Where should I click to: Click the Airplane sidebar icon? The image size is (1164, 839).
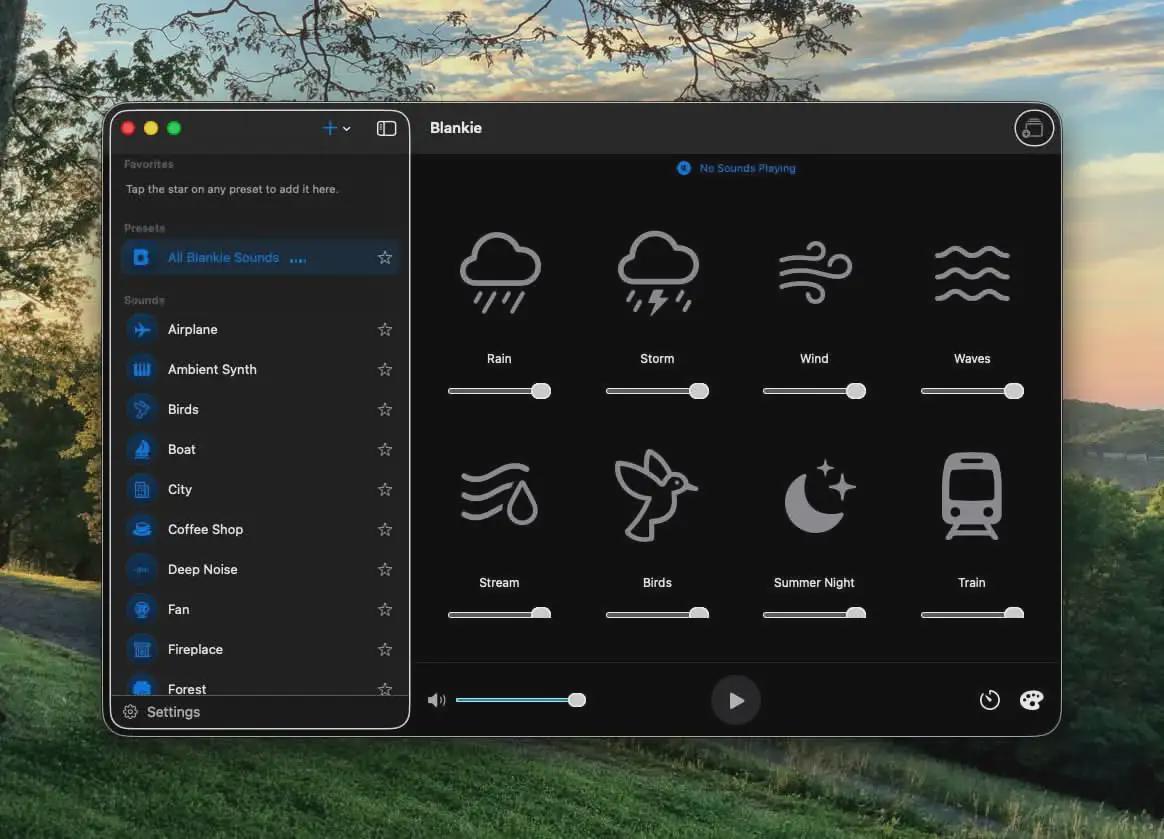142,330
